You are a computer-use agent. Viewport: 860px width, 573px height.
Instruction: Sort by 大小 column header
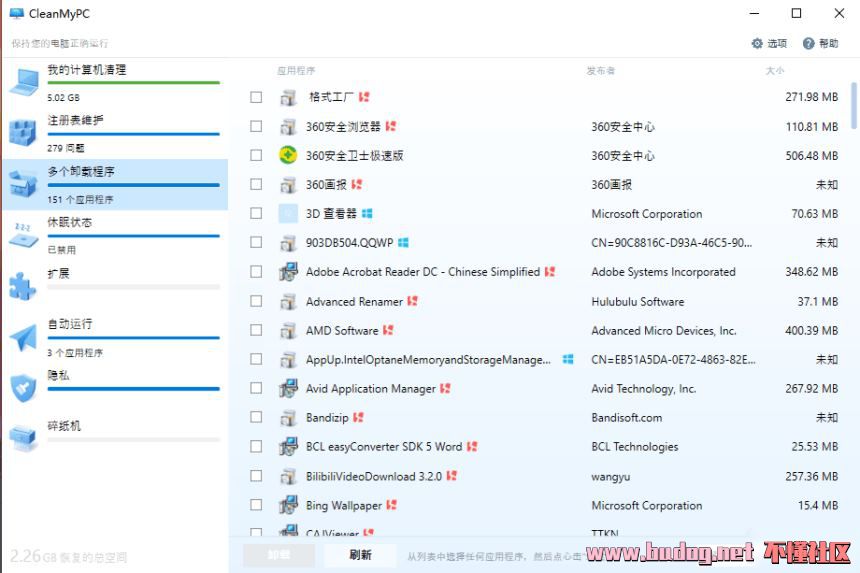coord(774,71)
